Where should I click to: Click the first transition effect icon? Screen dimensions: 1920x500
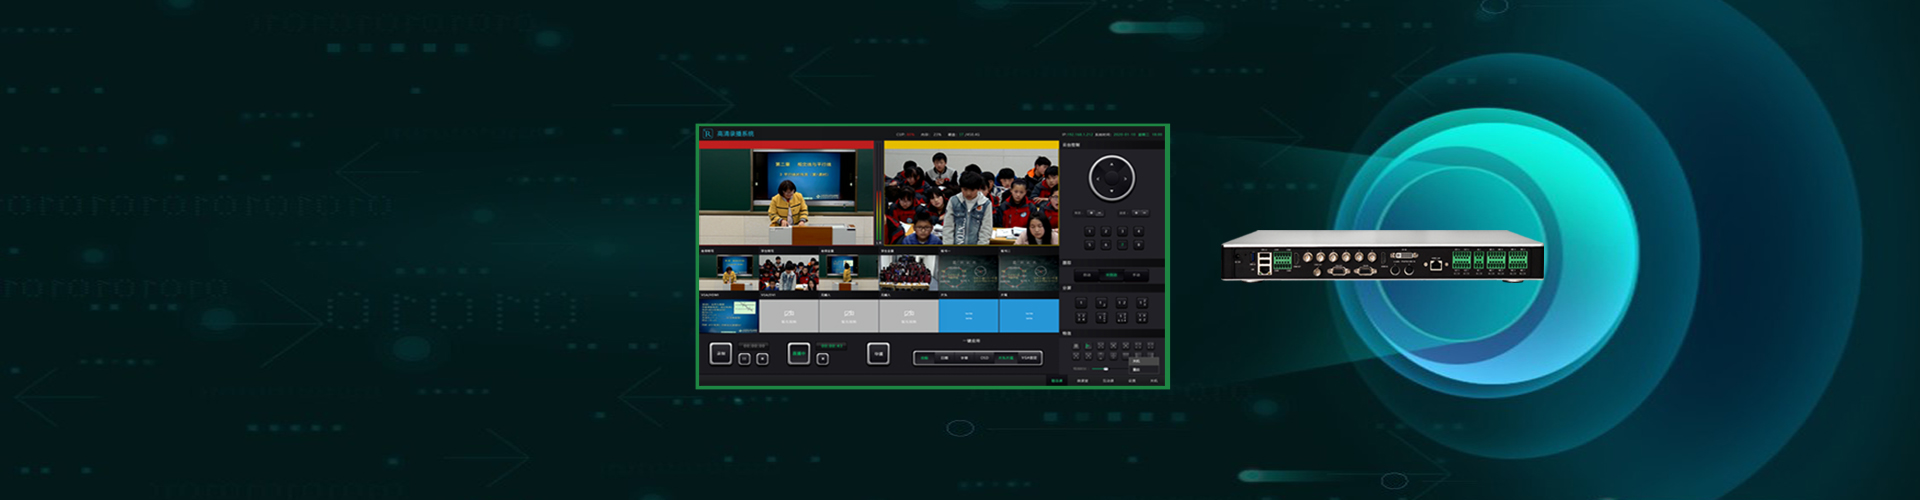[1077, 345]
